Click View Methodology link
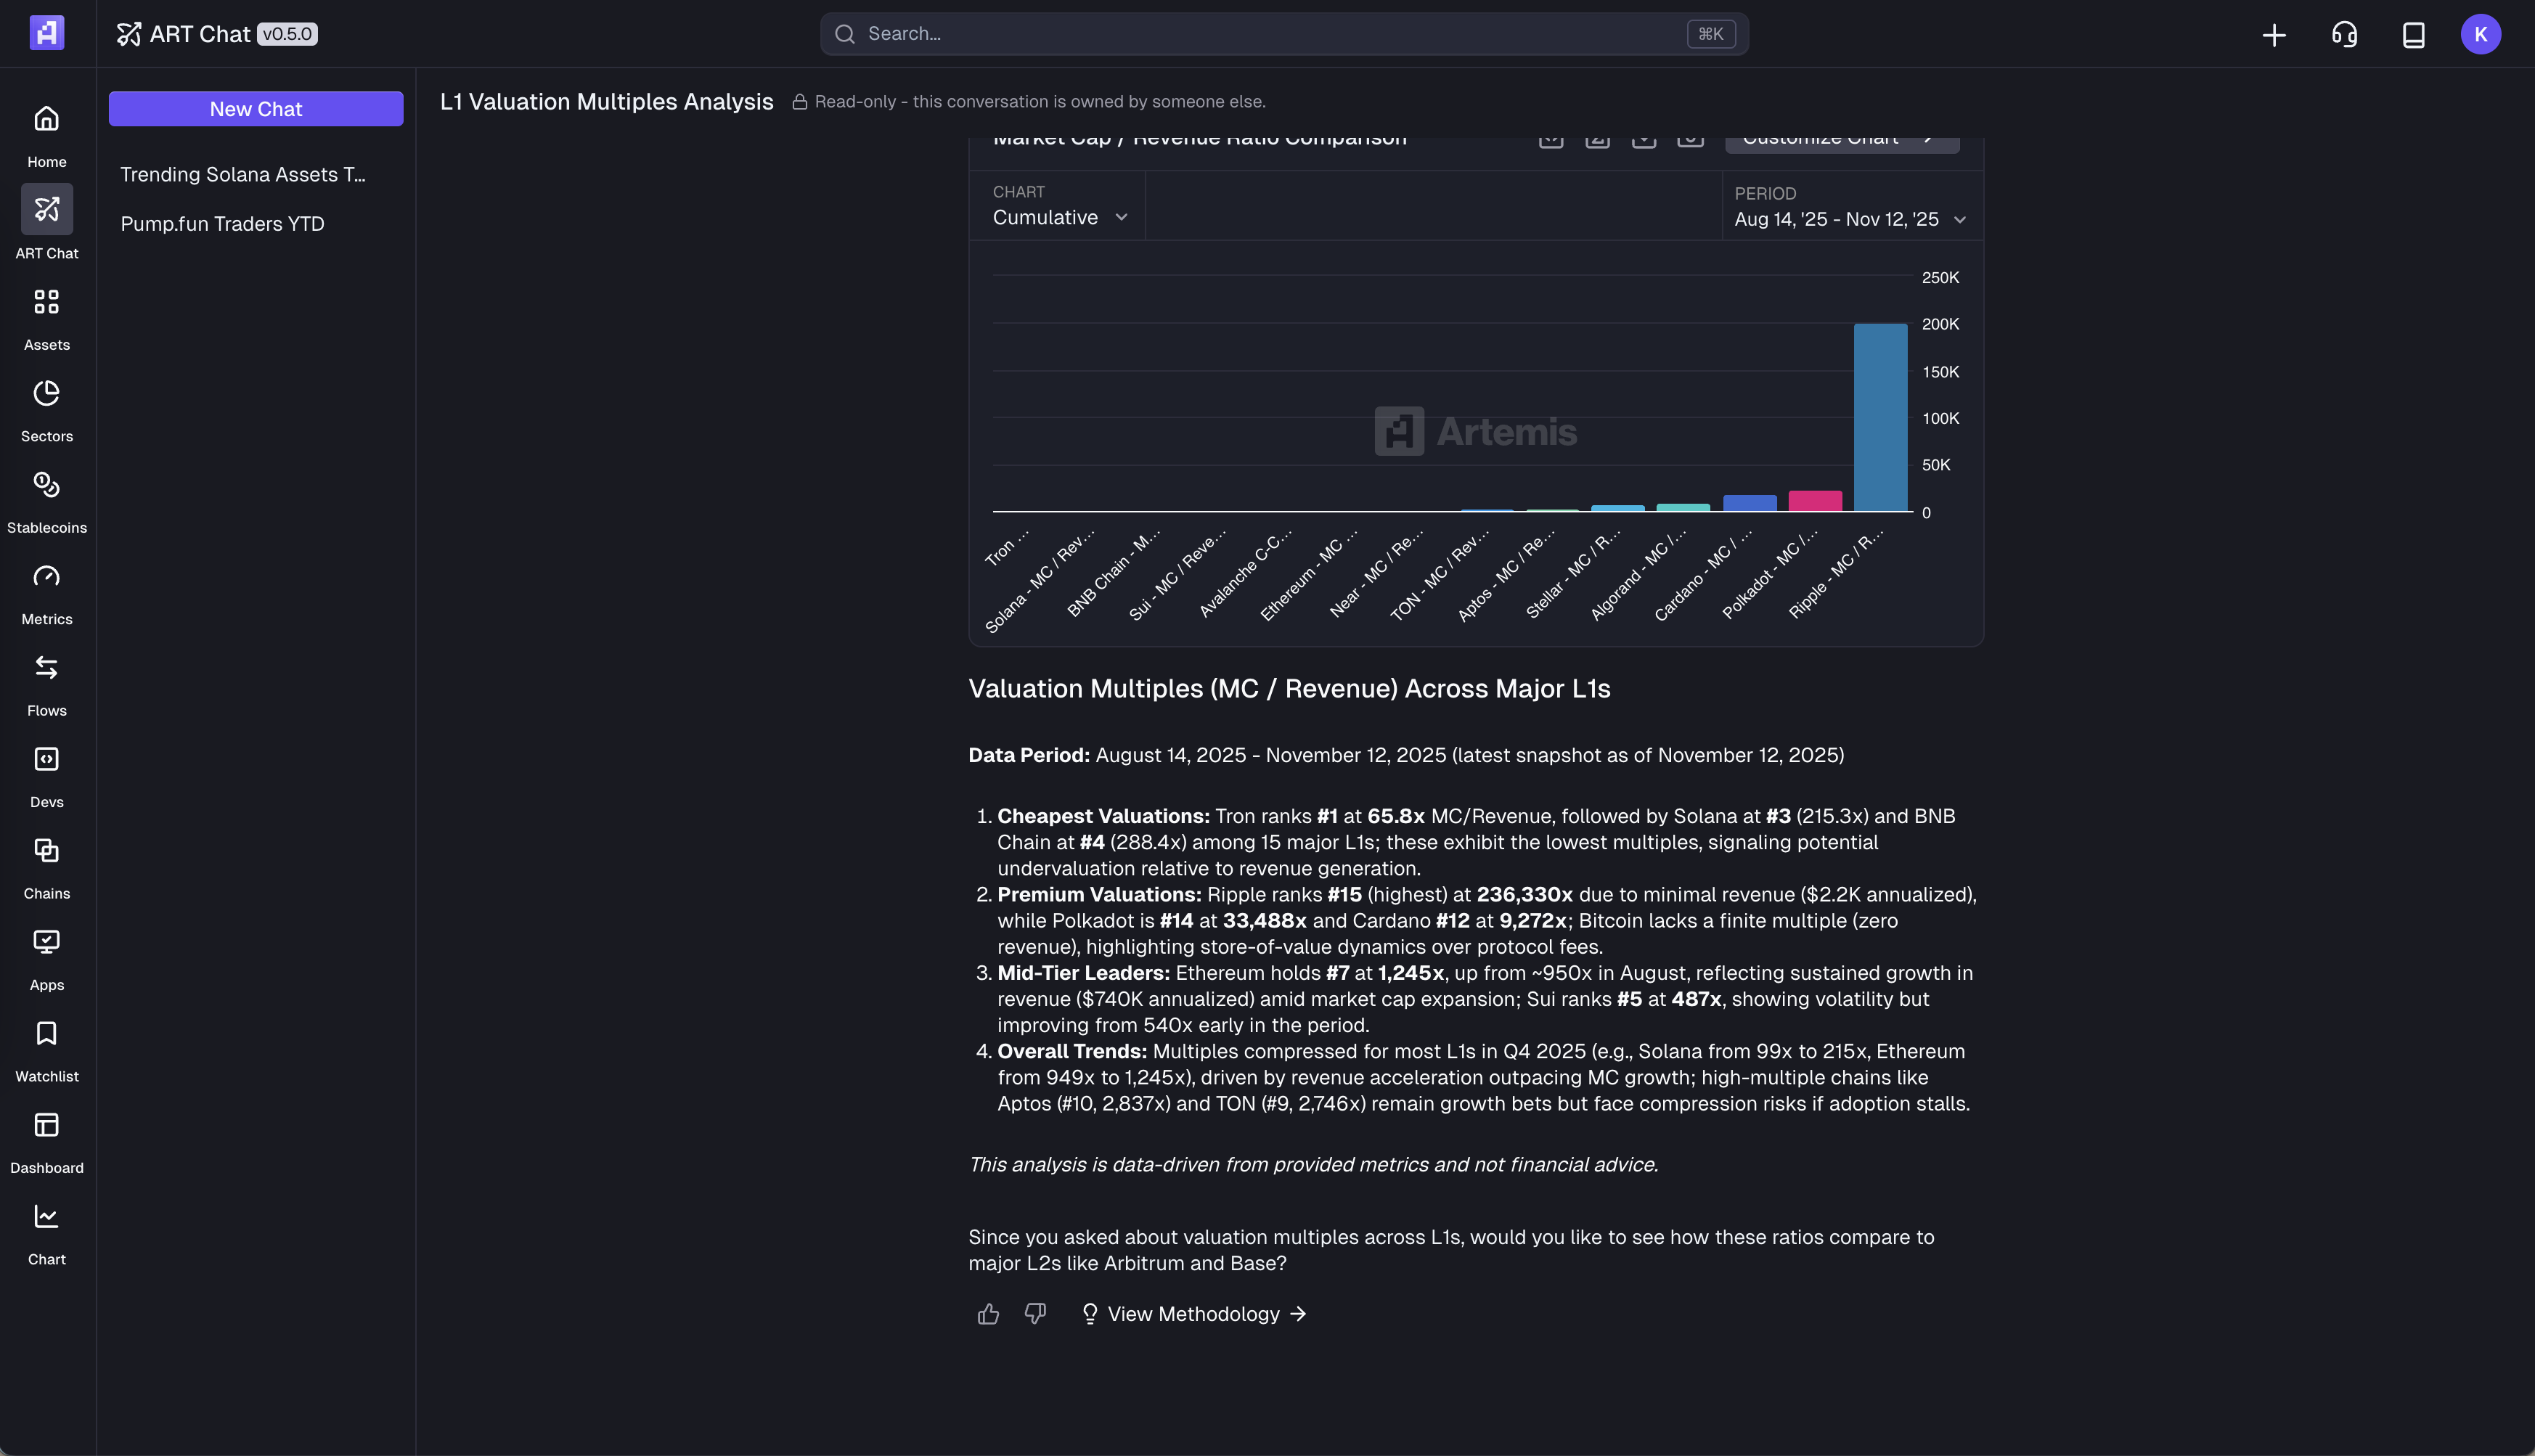Image resolution: width=2535 pixels, height=1456 pixels. click(1194, 1314)
